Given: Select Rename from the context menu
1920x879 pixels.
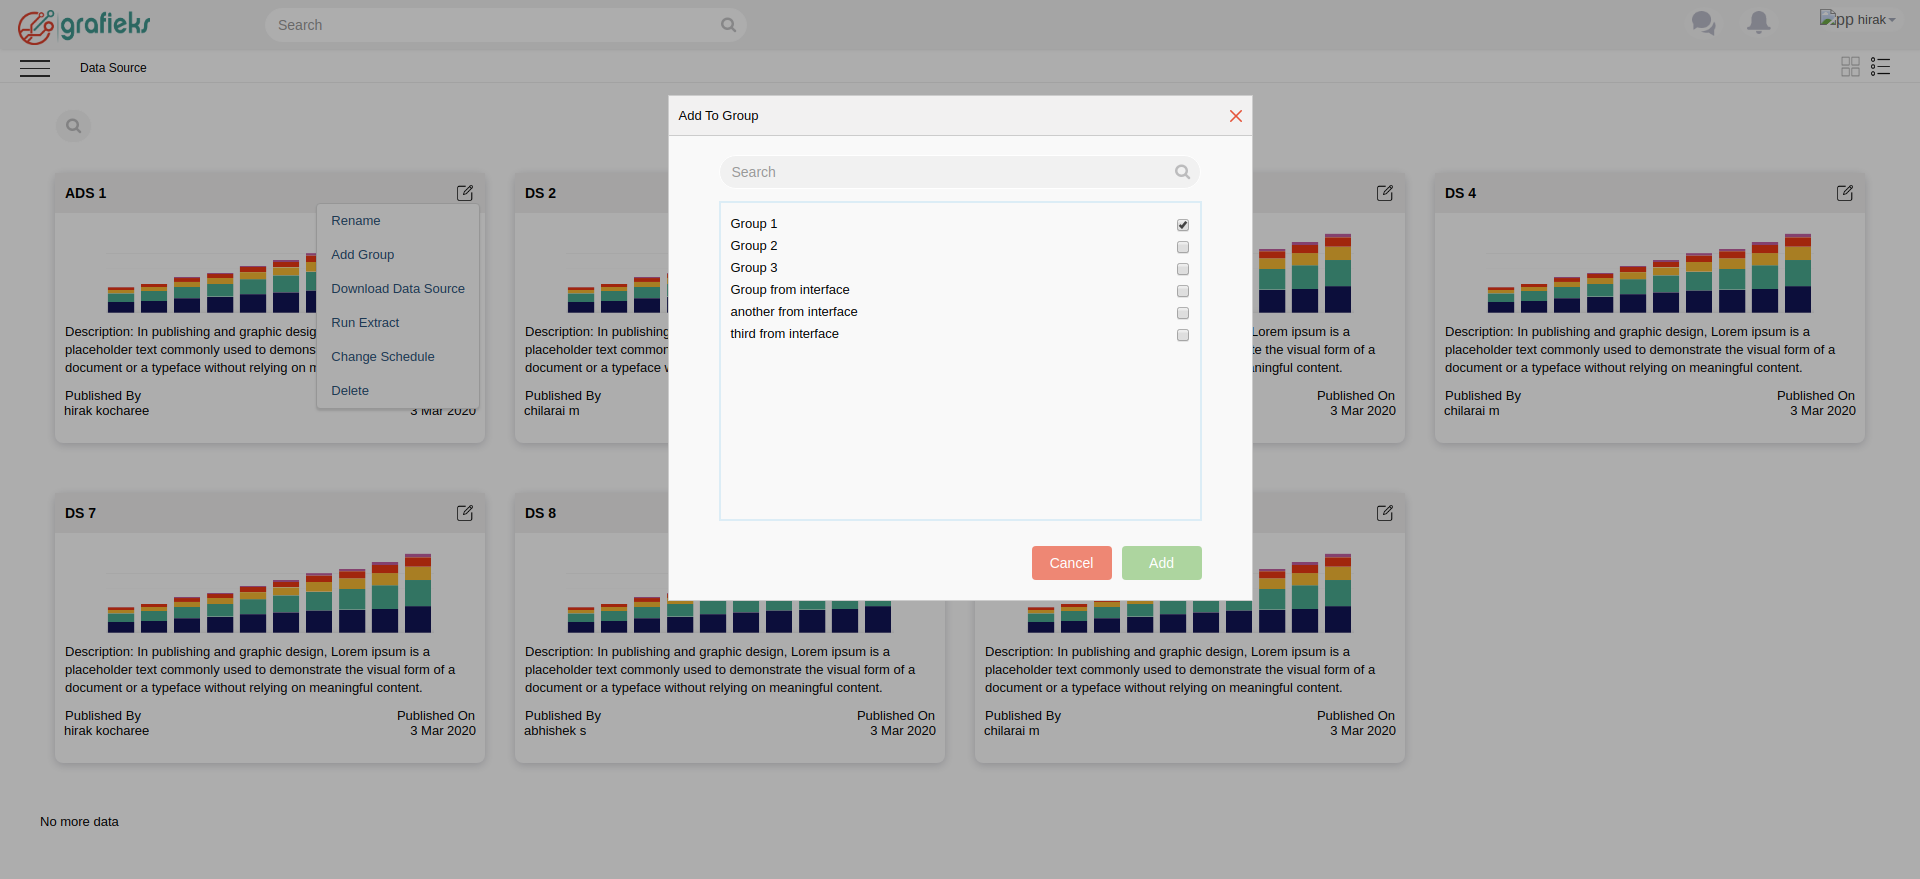Looking at the screenshot, I should point(356,221).
